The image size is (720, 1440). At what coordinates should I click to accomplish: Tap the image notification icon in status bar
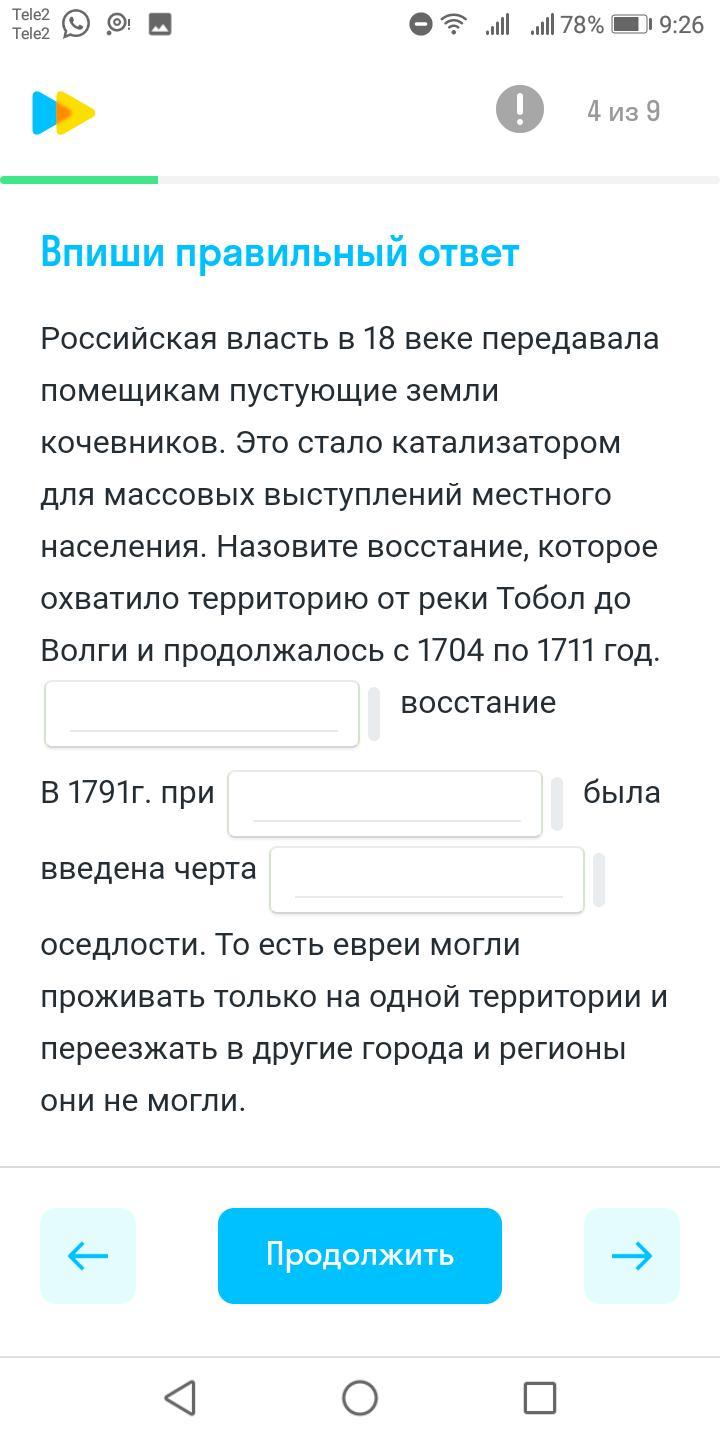(160, 25)
